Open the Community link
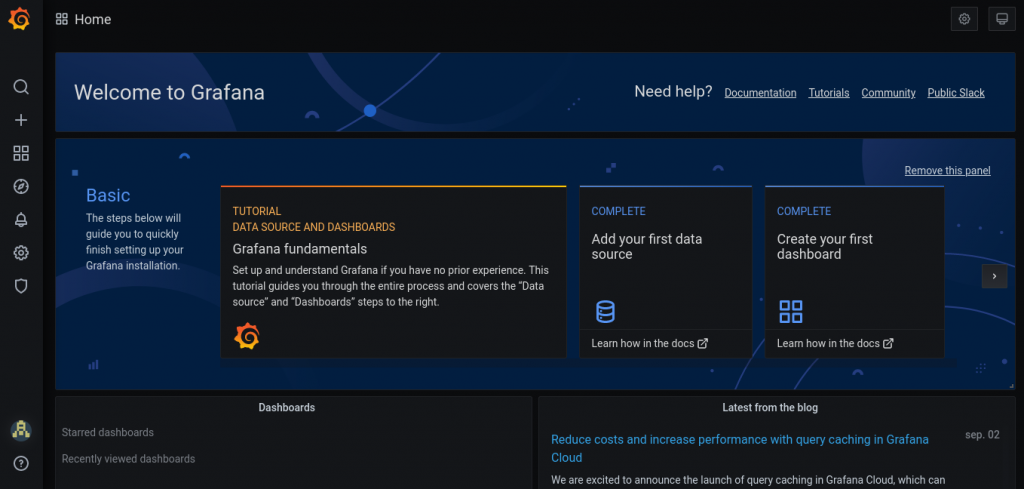The image size is (1024, 489). click(888, 93)
